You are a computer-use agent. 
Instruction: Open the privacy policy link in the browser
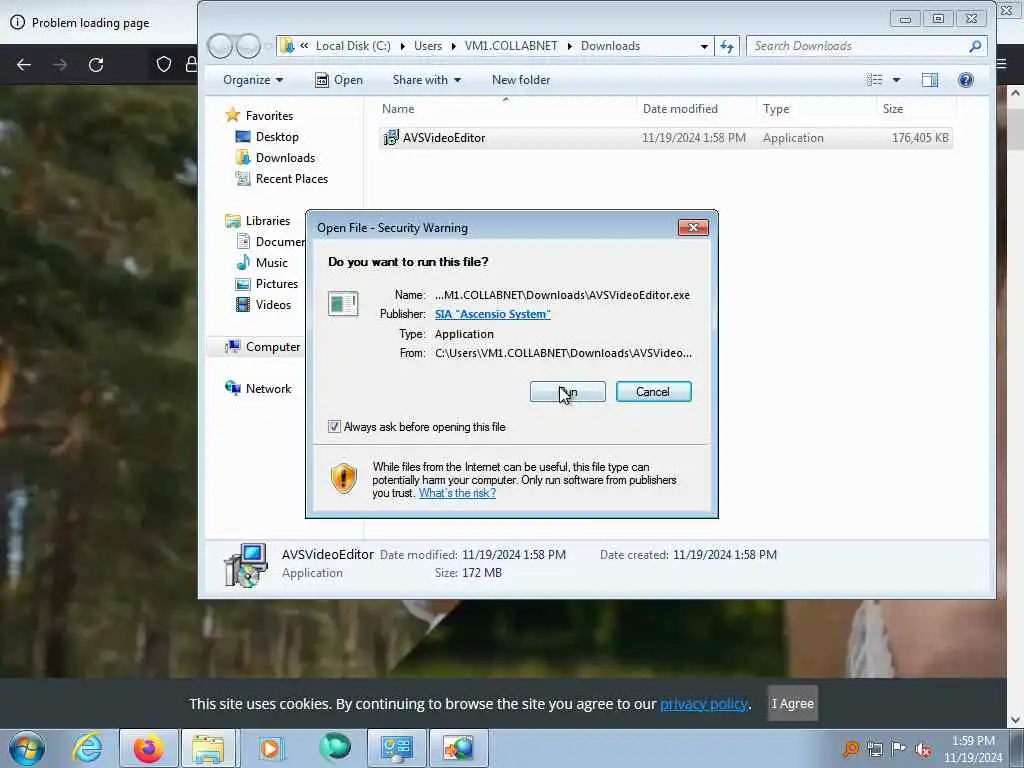[x=703, y=704]
